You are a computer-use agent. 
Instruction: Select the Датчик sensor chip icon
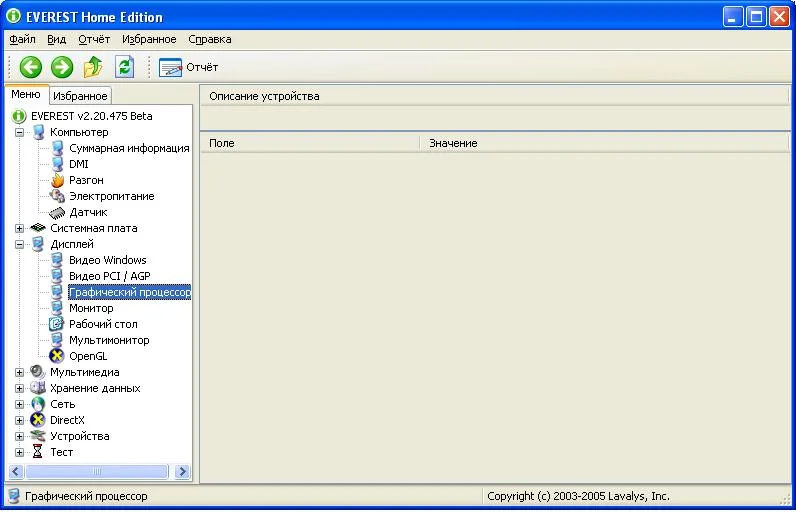(57, 212)
